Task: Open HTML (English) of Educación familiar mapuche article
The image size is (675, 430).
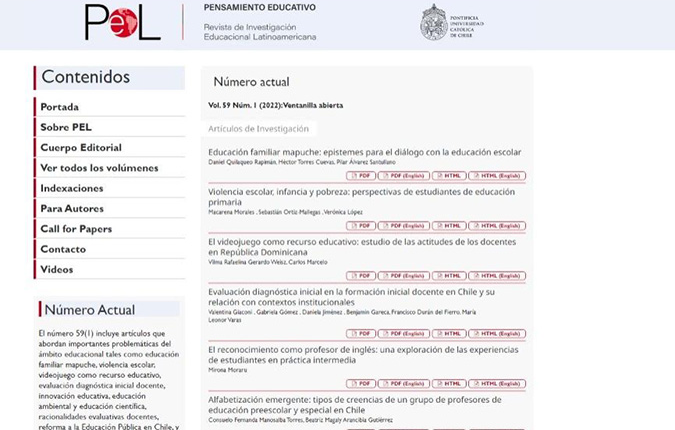Action: (497, 176)
